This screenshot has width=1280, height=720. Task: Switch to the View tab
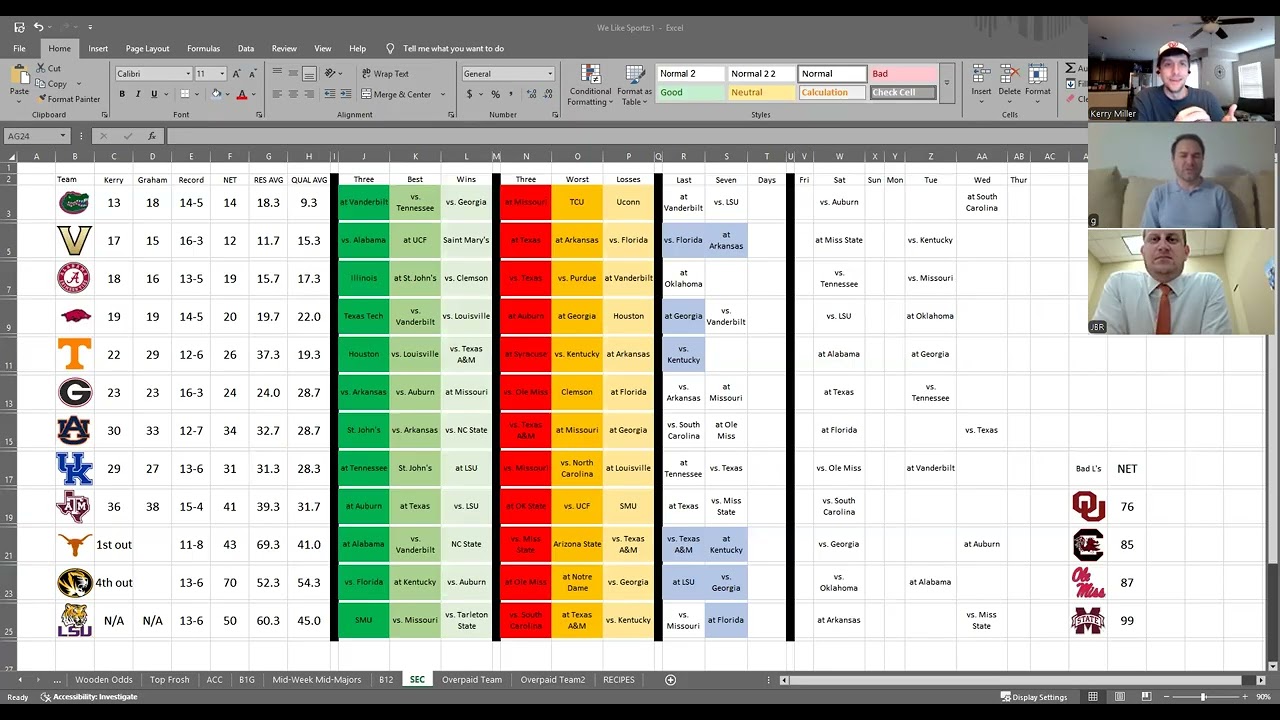(x=322, y=48)
